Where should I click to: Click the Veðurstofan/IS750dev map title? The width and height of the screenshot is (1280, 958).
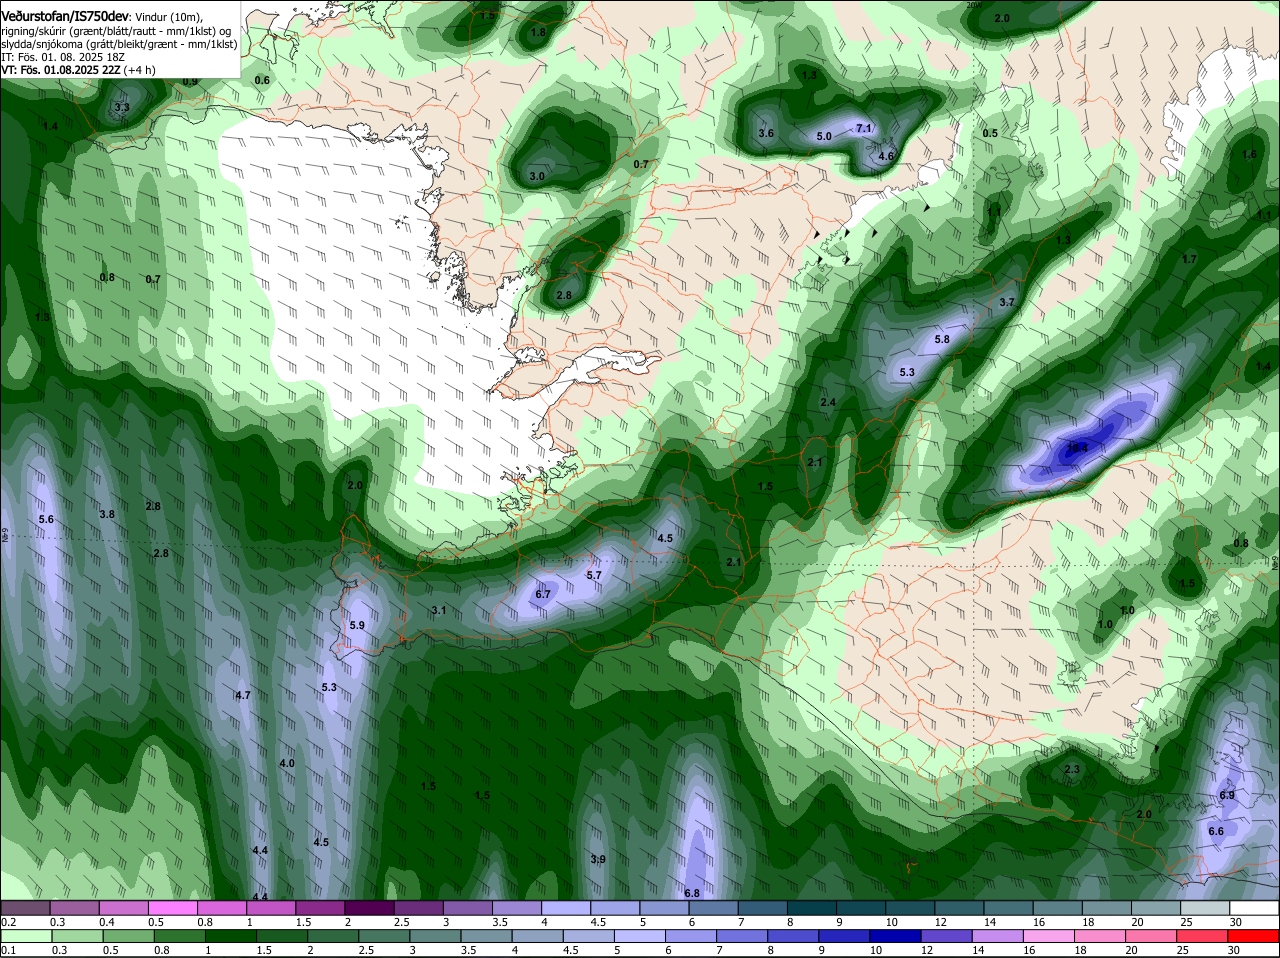65,17
